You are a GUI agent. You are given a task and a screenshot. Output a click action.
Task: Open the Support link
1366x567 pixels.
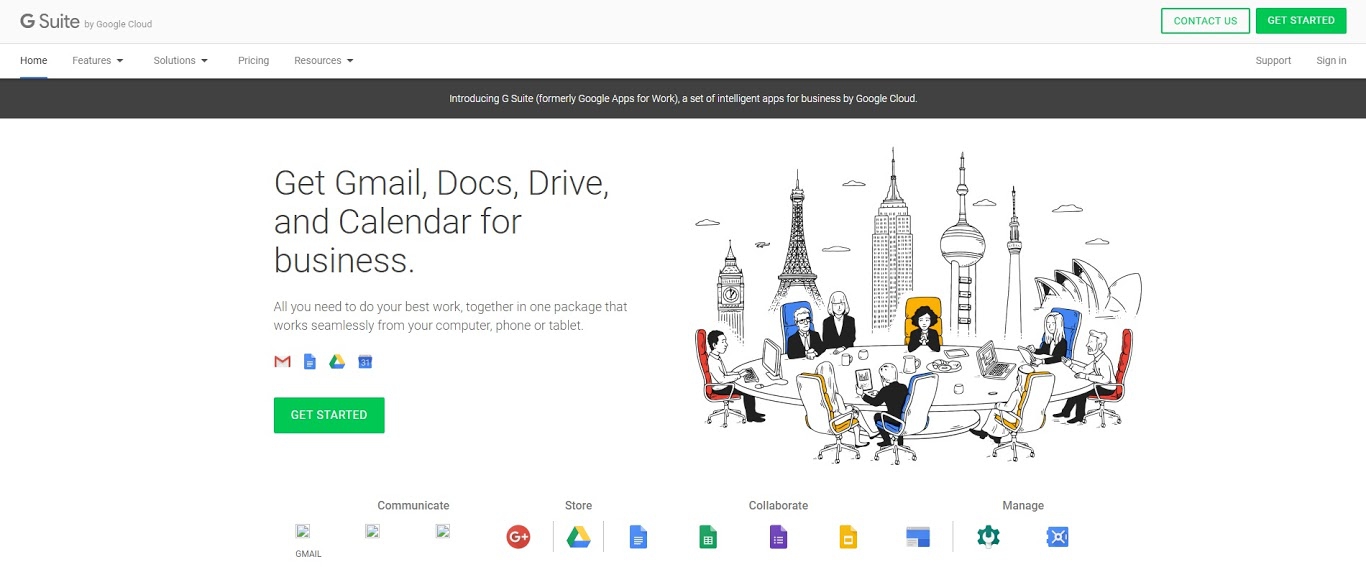(x=1273, y=61)
